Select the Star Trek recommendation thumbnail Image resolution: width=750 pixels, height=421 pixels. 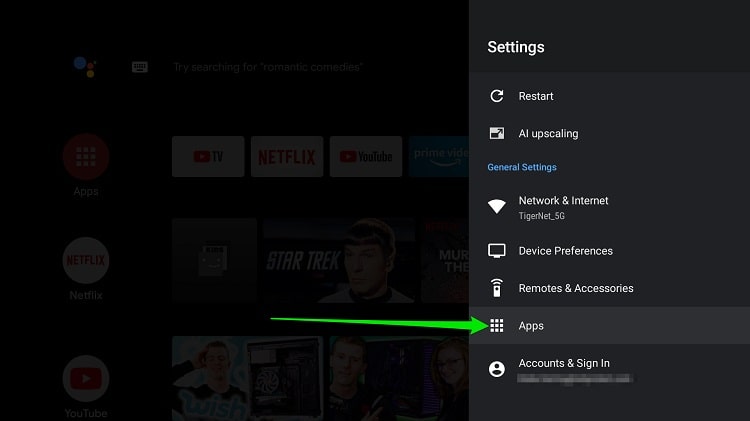339,260
